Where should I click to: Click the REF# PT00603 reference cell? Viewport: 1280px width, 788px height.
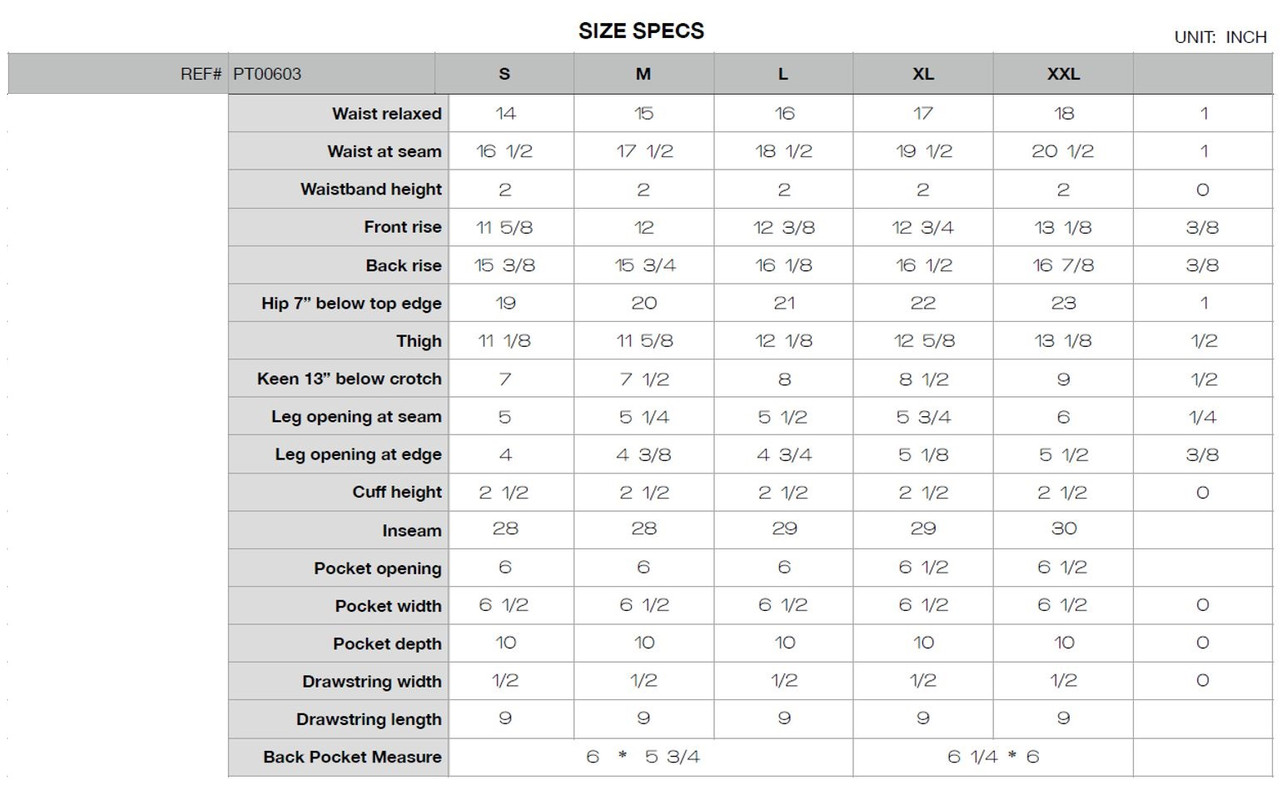coord(240,74)
